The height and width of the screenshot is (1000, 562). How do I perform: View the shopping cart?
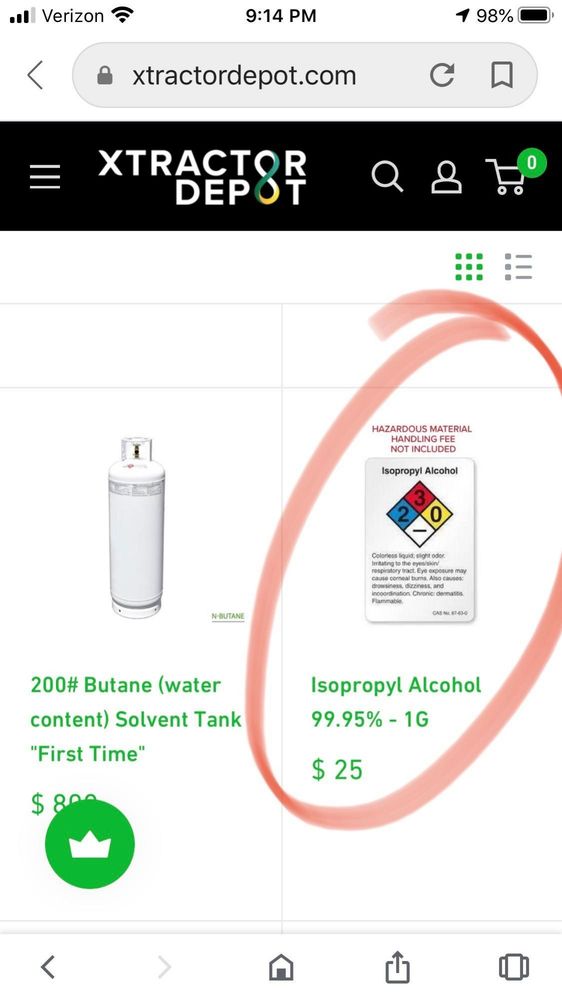click(x=515, y=172)
